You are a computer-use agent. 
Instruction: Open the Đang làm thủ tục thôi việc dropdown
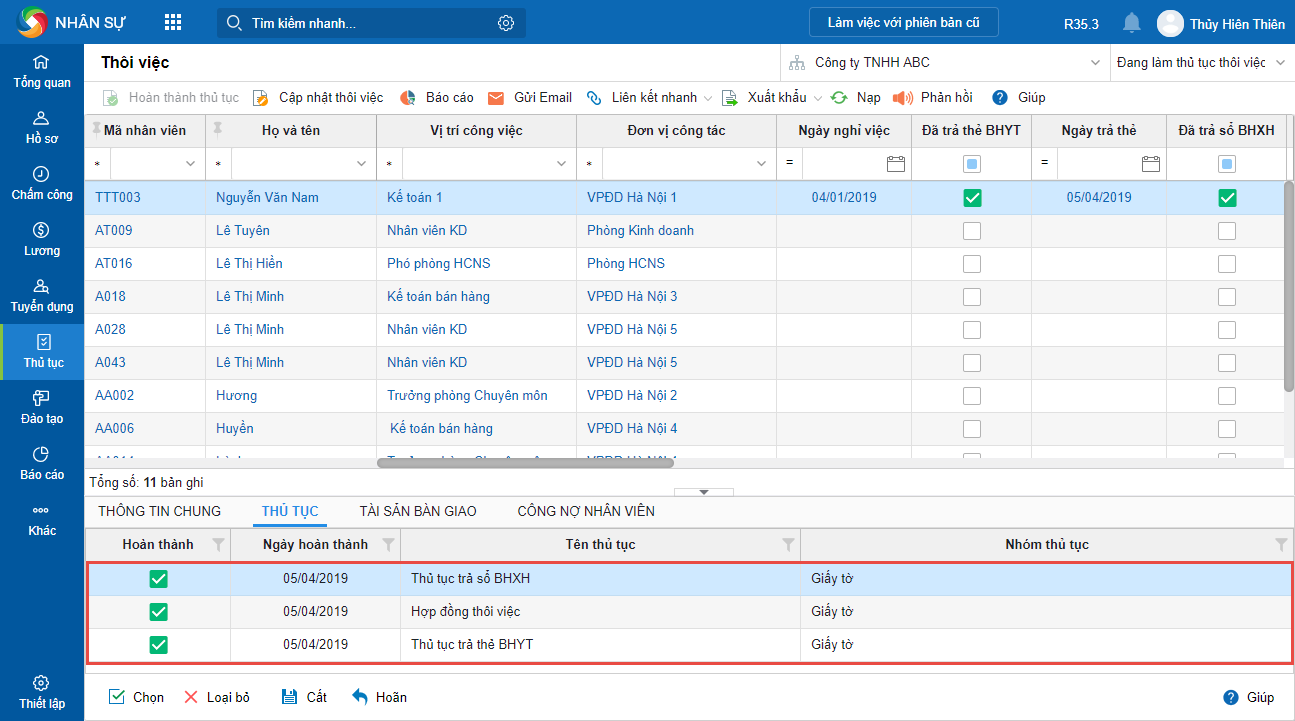coord(1280,63)
